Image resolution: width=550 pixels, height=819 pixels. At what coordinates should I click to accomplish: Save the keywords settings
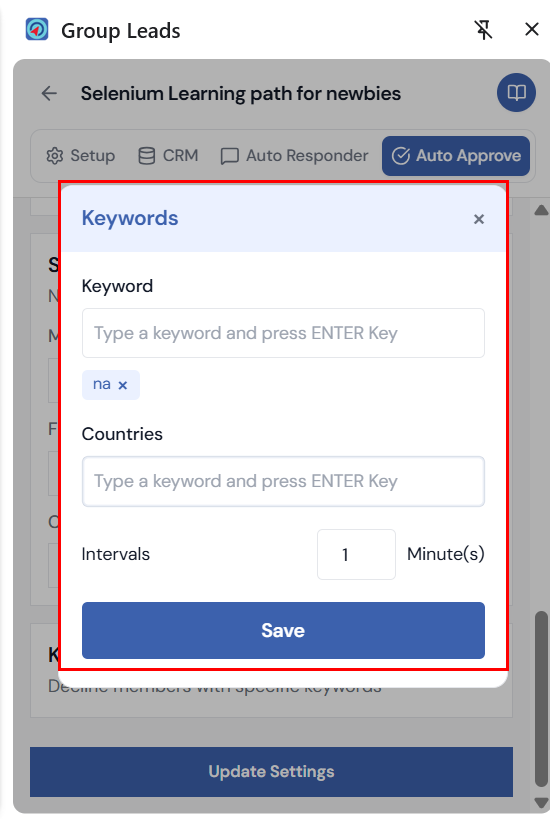tap(283, 630)
